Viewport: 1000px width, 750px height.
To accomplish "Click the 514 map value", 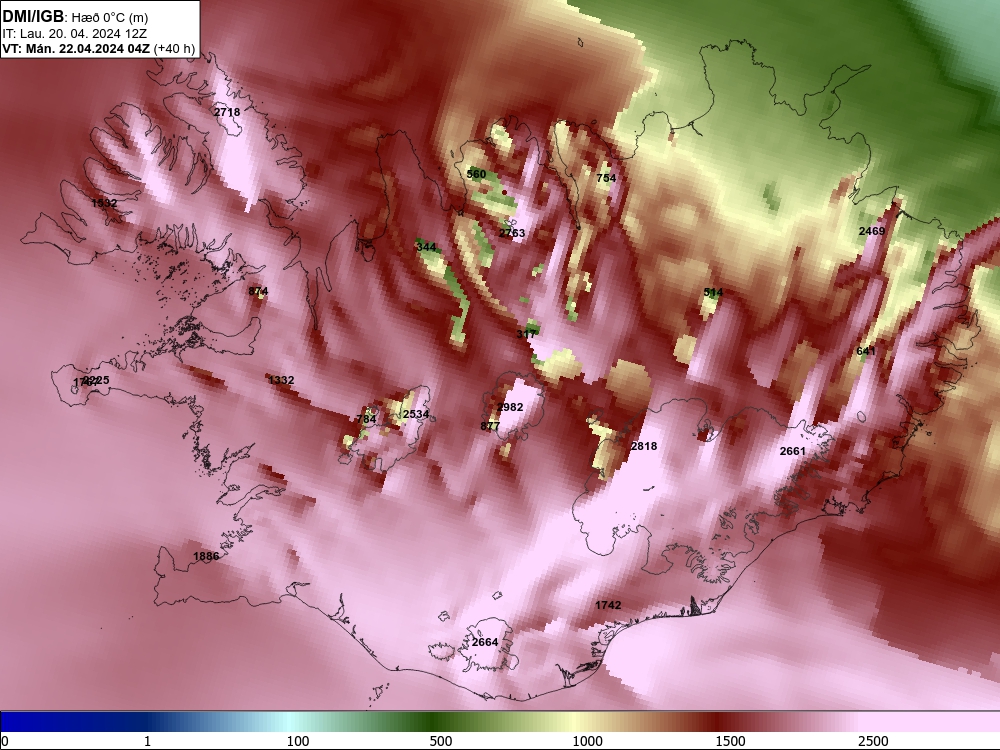I will click(x=713, y=293).
